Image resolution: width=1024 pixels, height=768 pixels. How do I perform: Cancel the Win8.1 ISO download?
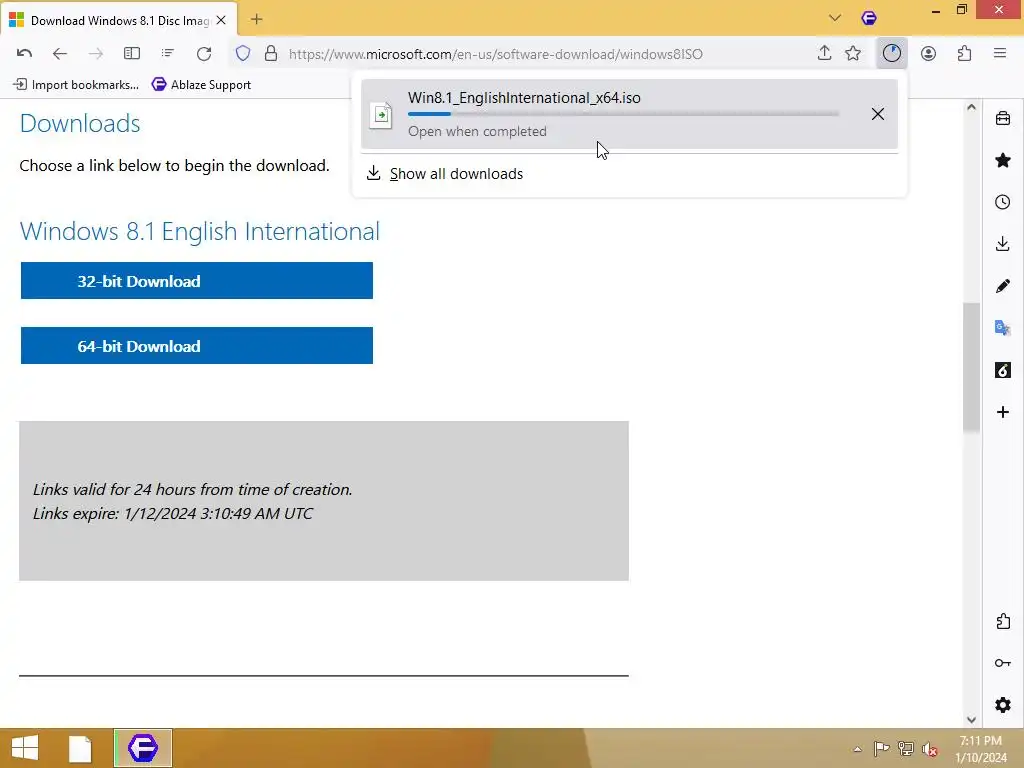[x=878, y=114]
